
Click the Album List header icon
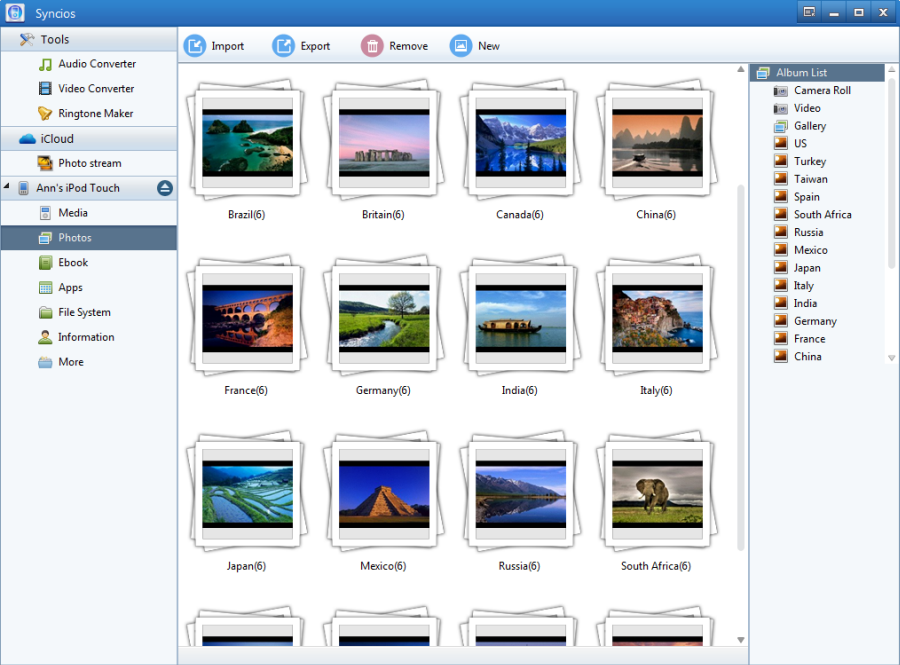tap(763, 73)
